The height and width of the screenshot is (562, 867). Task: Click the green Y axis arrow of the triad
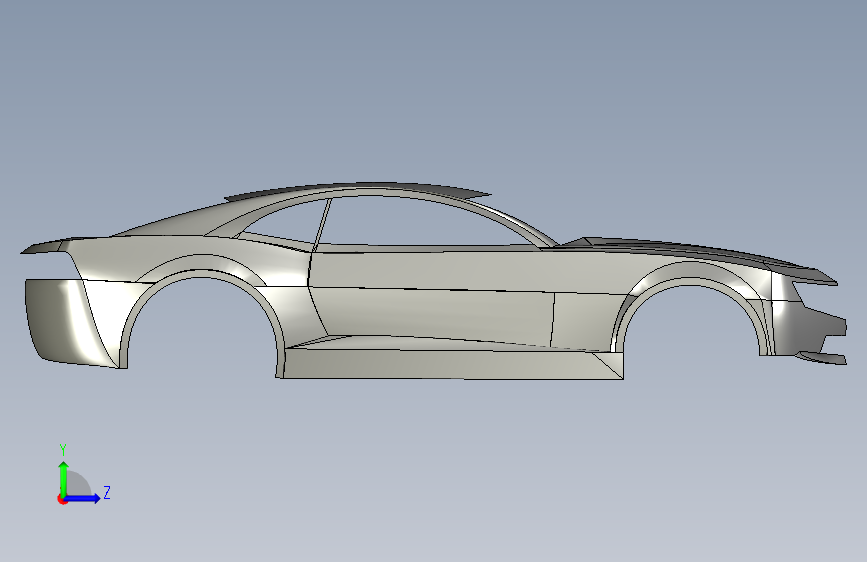tap(64, 478)
